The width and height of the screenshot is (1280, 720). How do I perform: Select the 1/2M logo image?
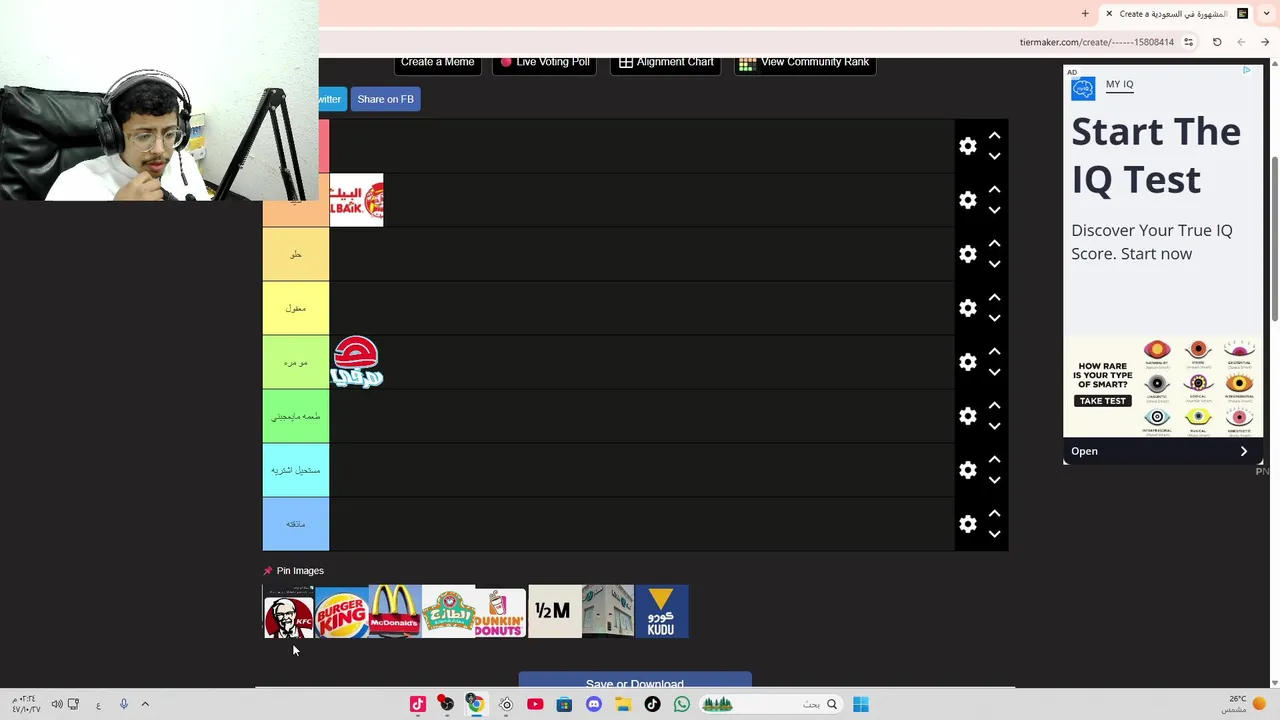(554, 612)
